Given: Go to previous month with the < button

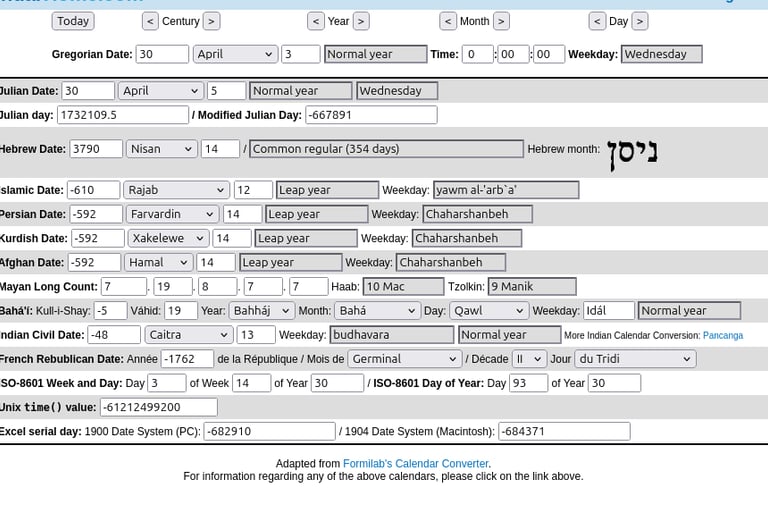Looking at the screenshot, I should (448, 22).
